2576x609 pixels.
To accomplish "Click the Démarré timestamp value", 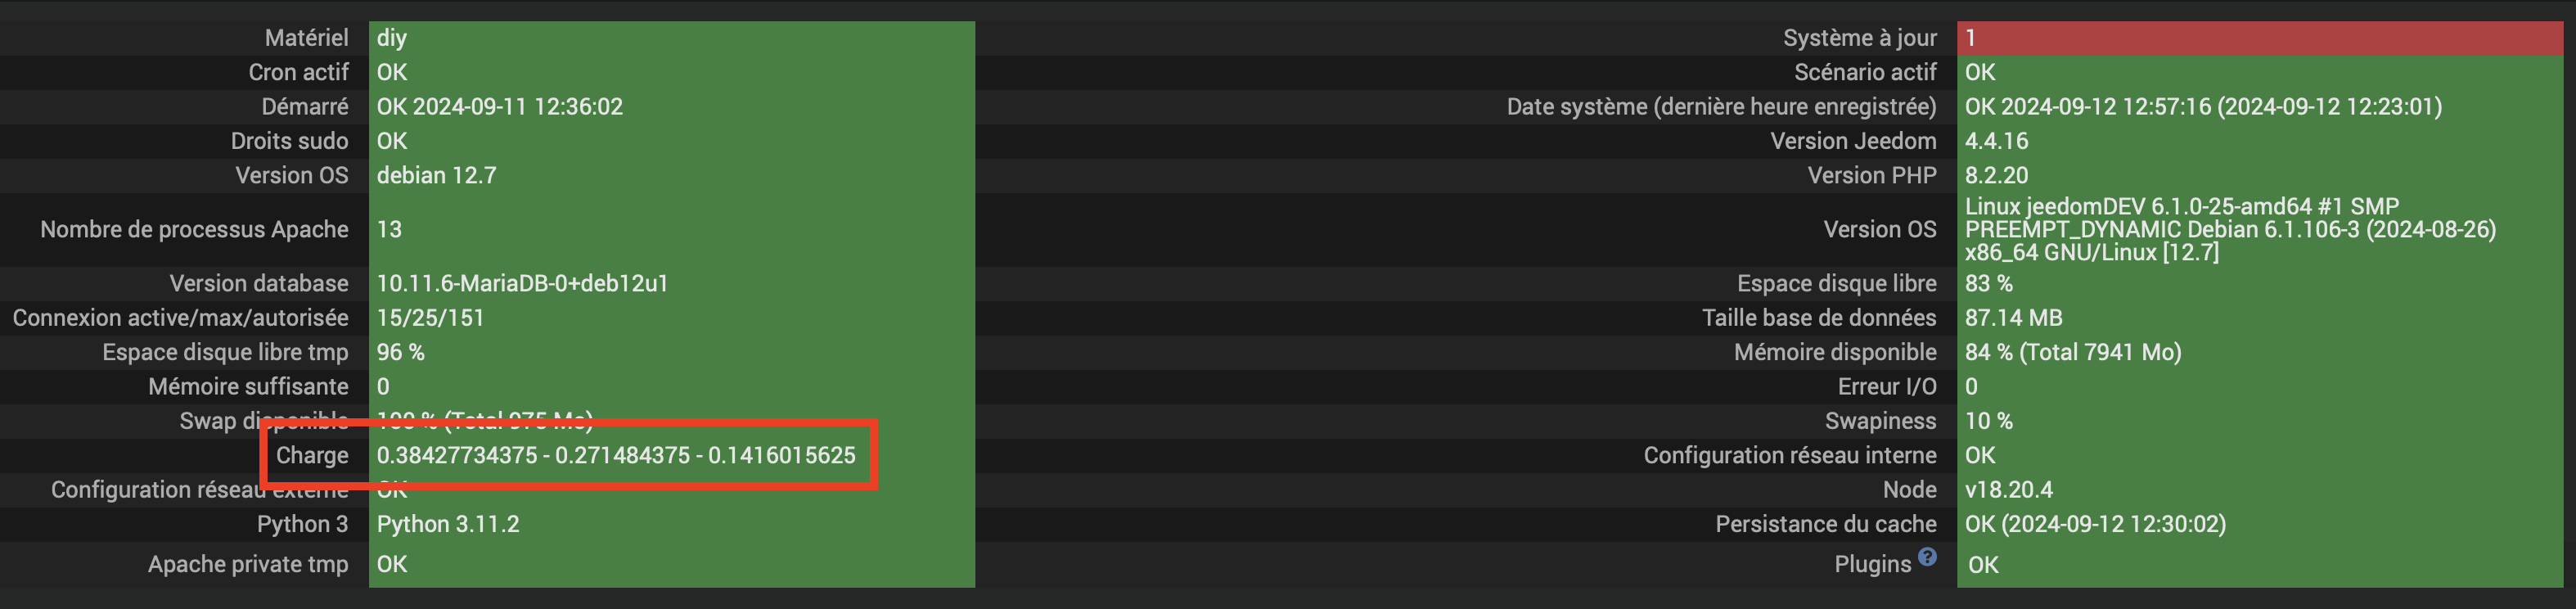I will [x=499, y=107].
